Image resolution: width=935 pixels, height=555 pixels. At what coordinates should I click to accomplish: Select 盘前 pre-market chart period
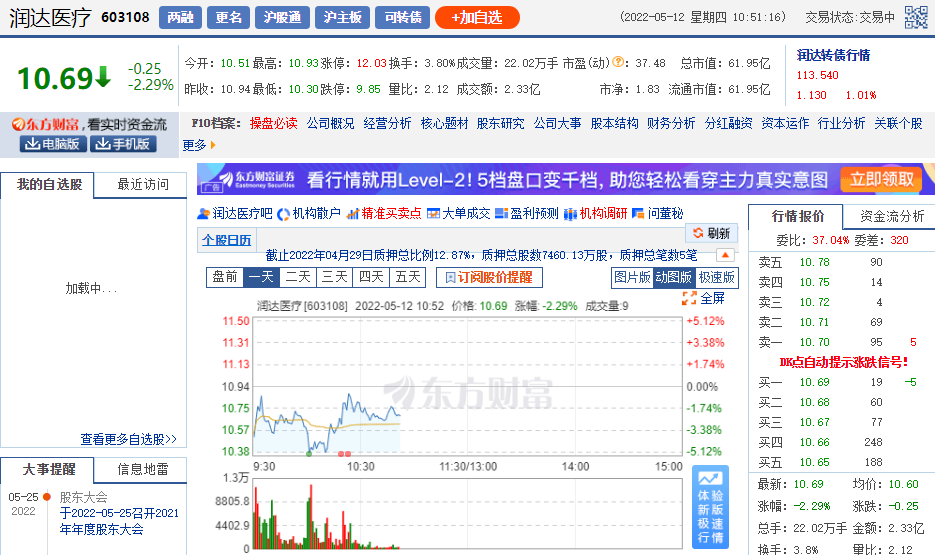[x=225, y=277]
